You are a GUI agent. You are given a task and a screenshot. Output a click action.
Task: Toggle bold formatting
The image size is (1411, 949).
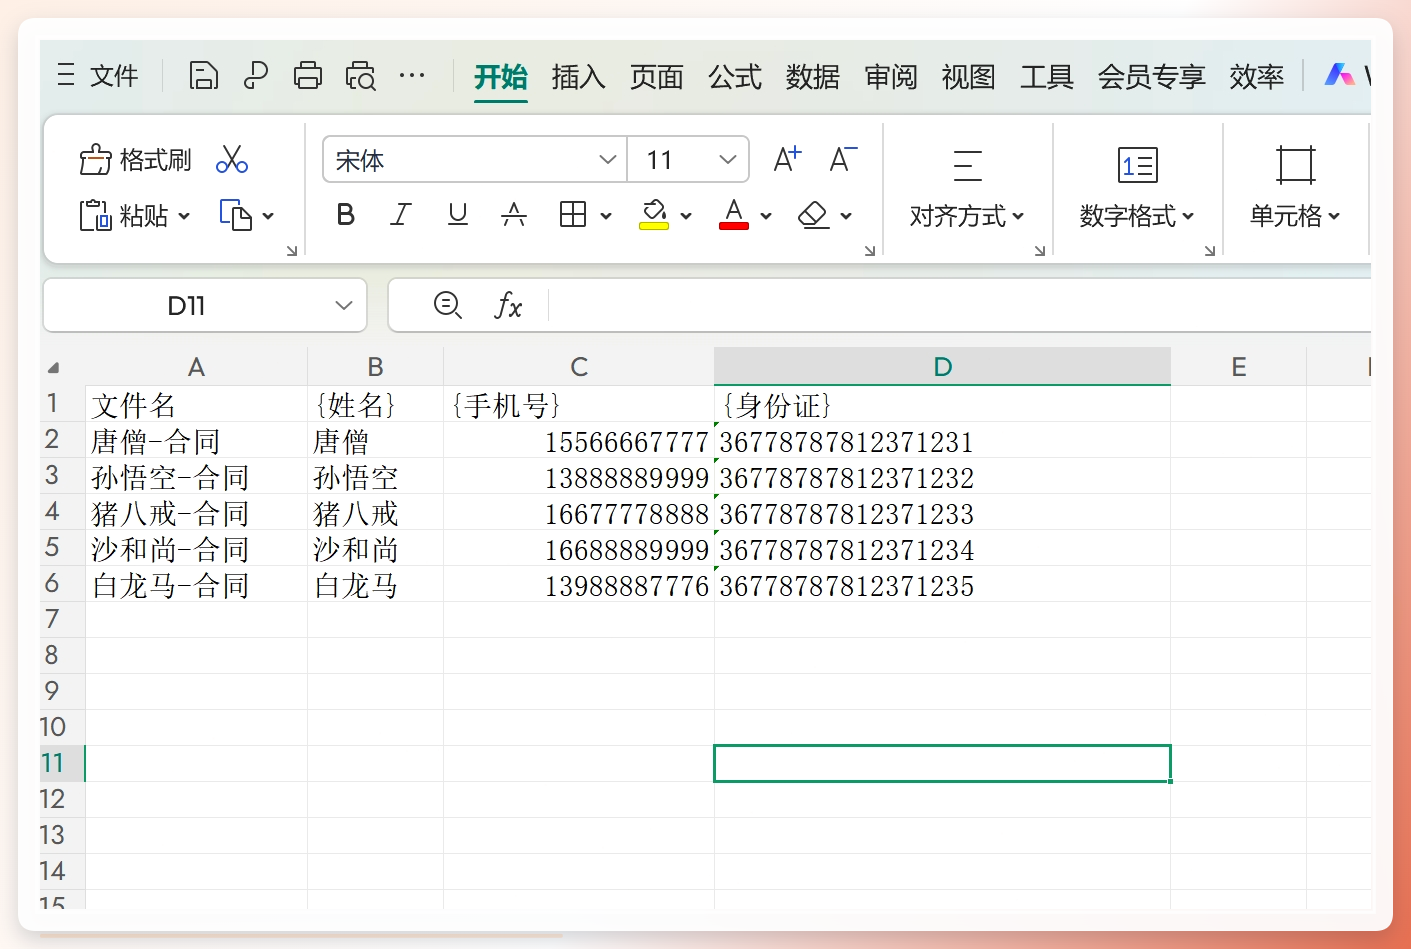pyautogui.click(x=346, y=214)
